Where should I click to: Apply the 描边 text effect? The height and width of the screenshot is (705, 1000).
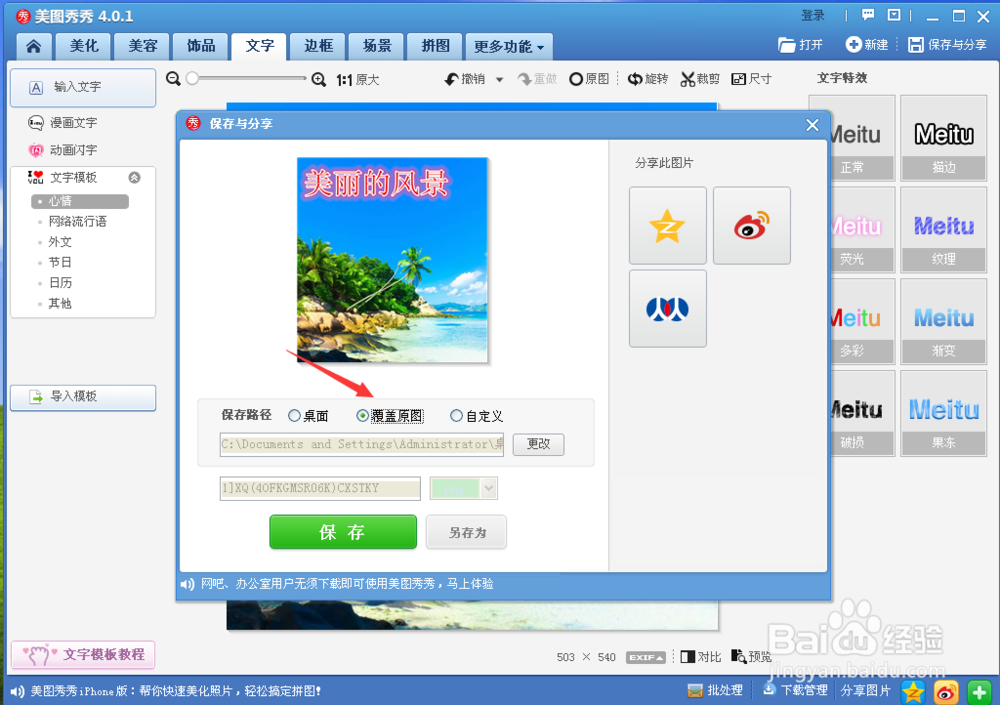[944, 138]
